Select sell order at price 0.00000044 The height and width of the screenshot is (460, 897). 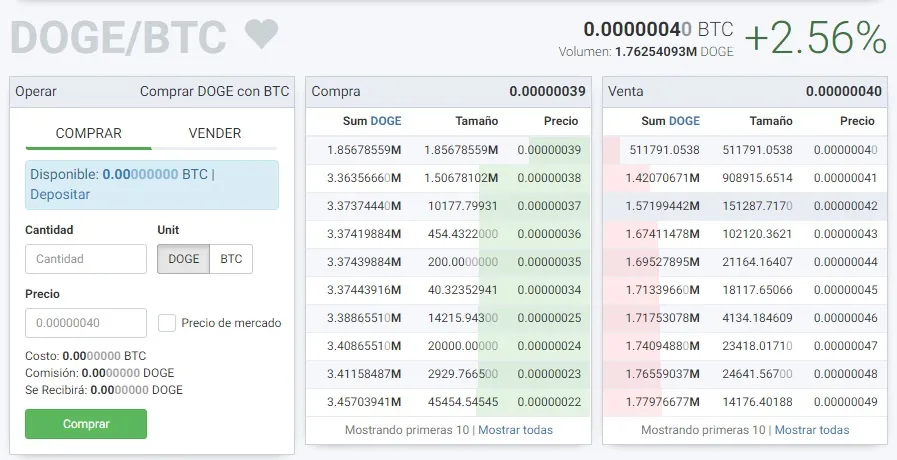[x=745, y=262]
